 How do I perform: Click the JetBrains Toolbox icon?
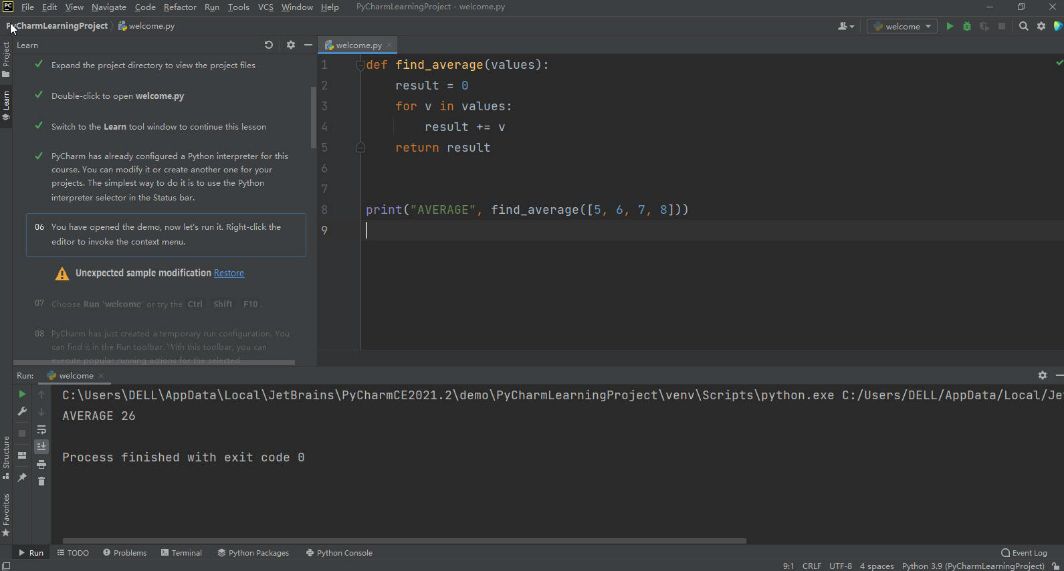(x=1058, y=26)
